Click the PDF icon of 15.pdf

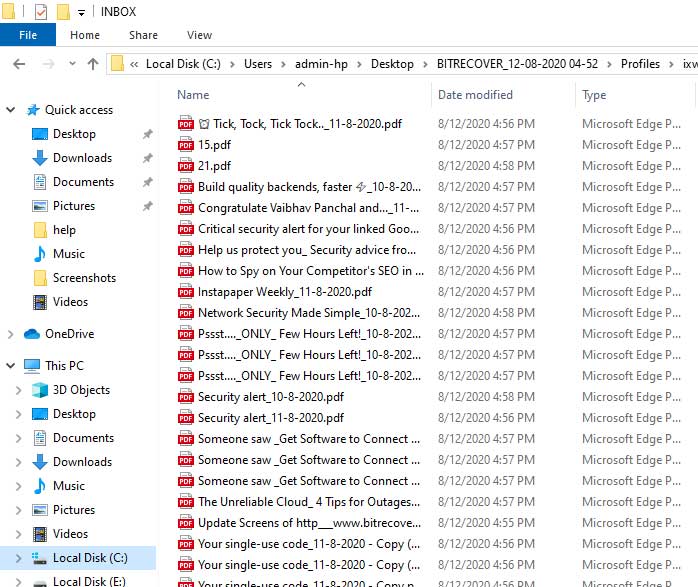click(x=185, y=145)
